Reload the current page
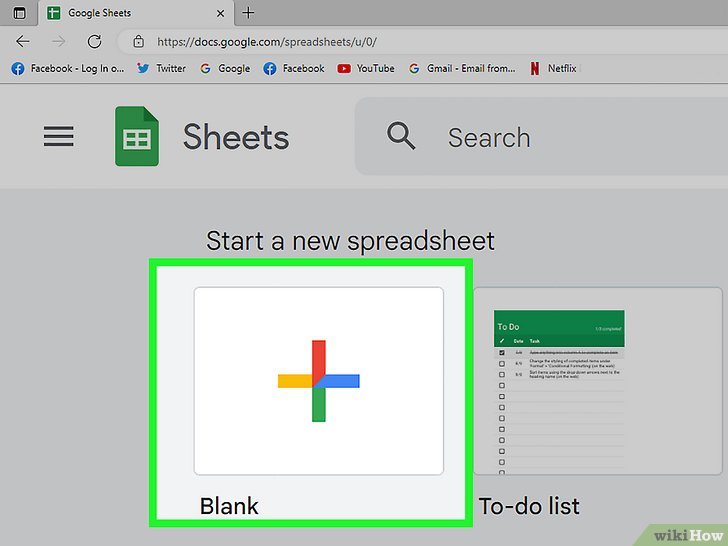This screenshot has height=546, width=728. pyautogui.click(x=95, y=42)
